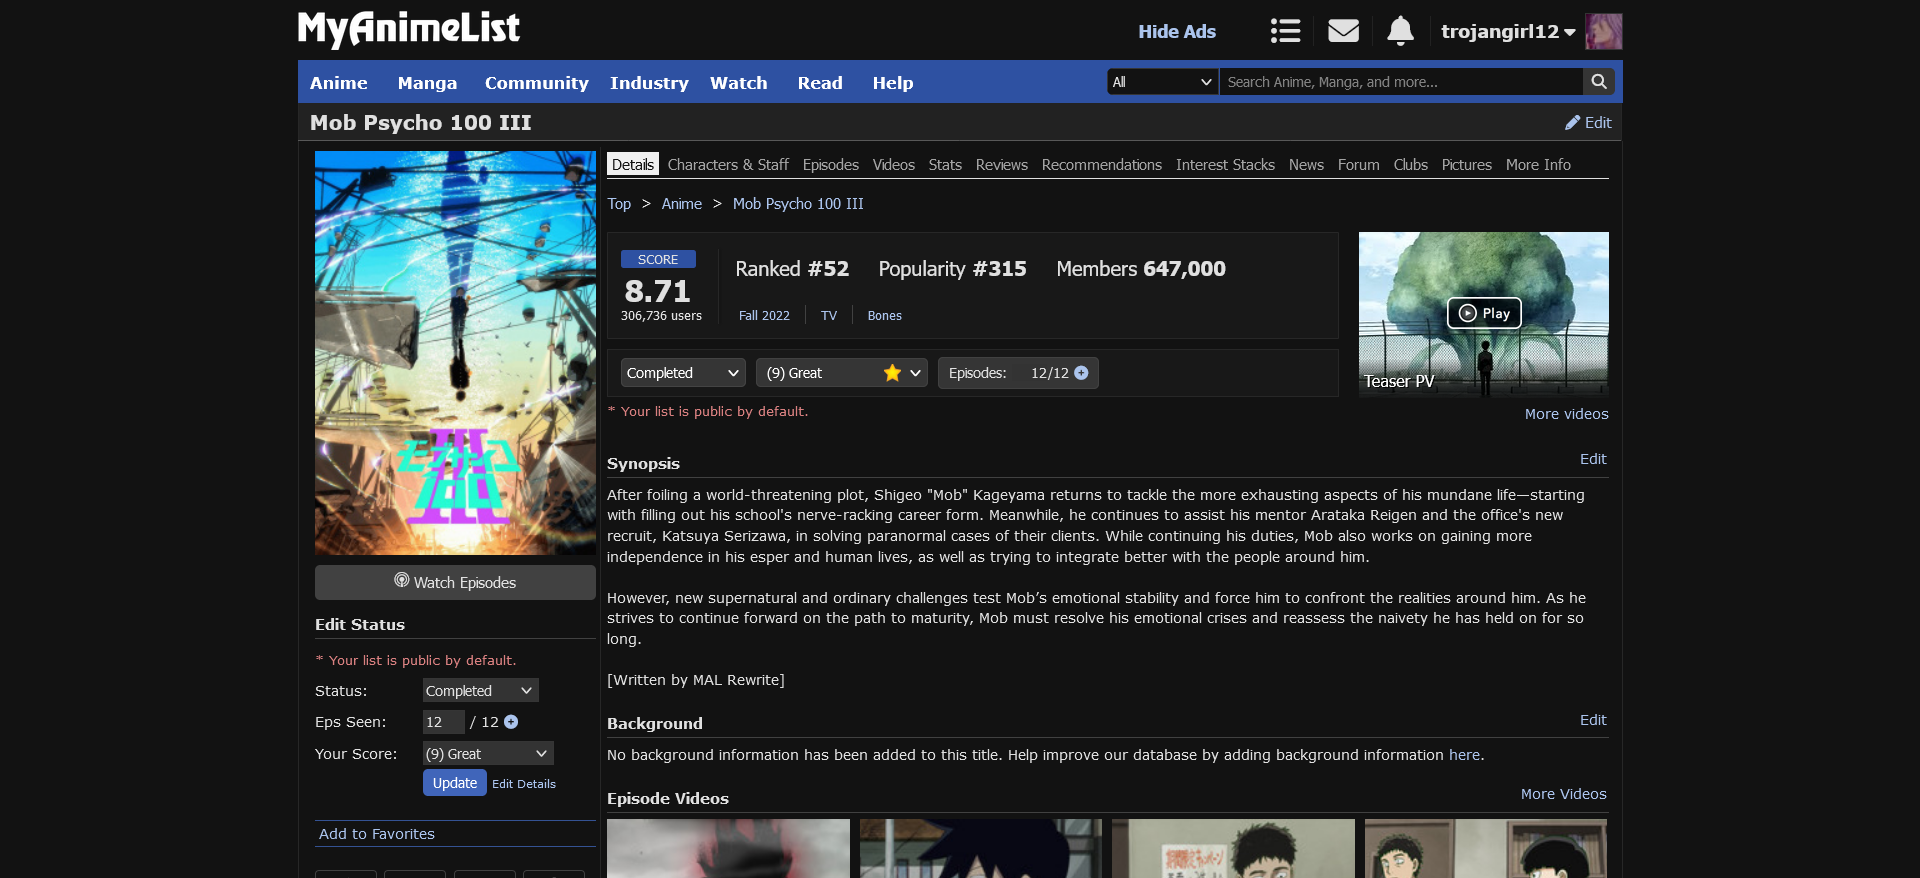1920x878 pixels.
Task: Select the Details tab
Action: pos(633,164)
